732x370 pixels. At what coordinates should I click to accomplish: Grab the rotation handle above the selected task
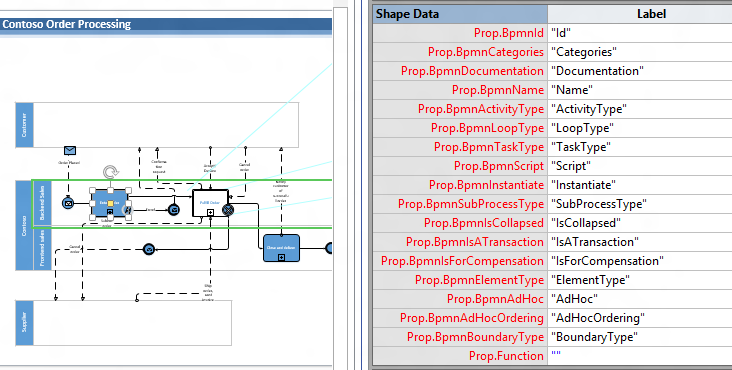110,172
